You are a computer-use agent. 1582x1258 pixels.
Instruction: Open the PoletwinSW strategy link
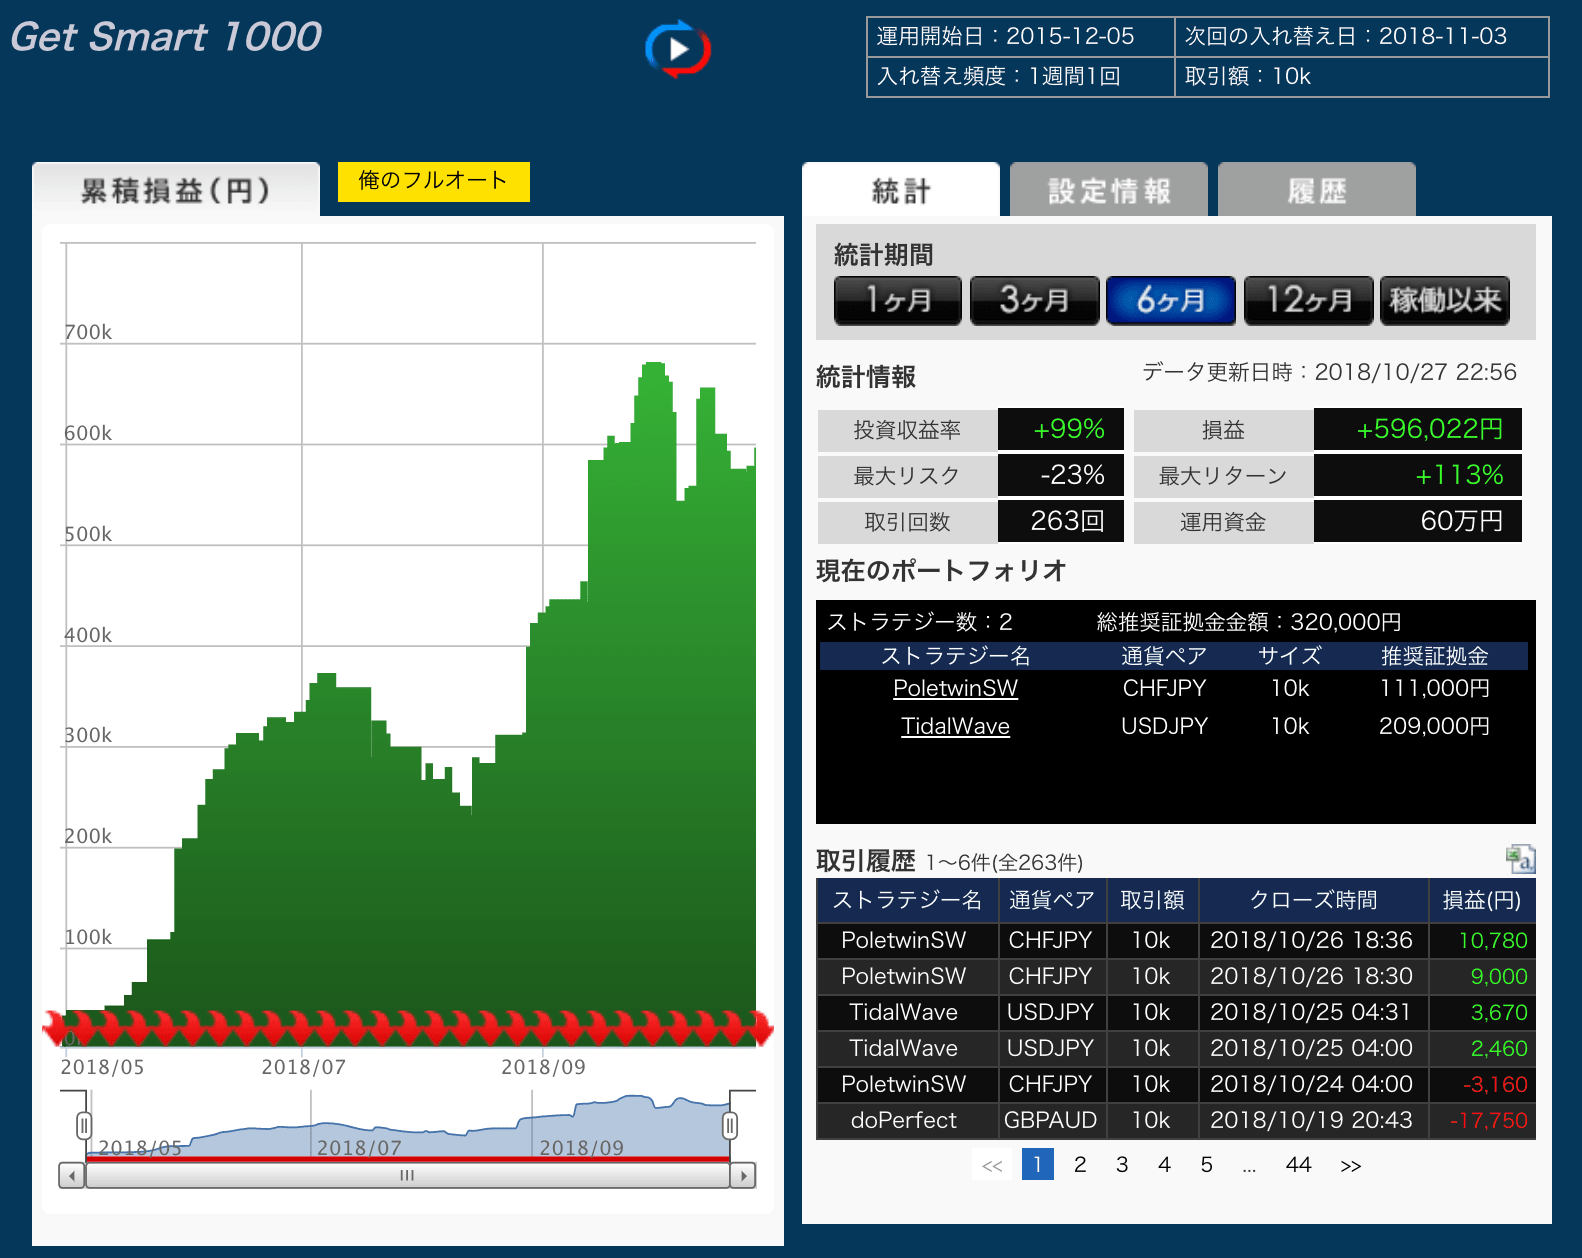tap(955, 688)
